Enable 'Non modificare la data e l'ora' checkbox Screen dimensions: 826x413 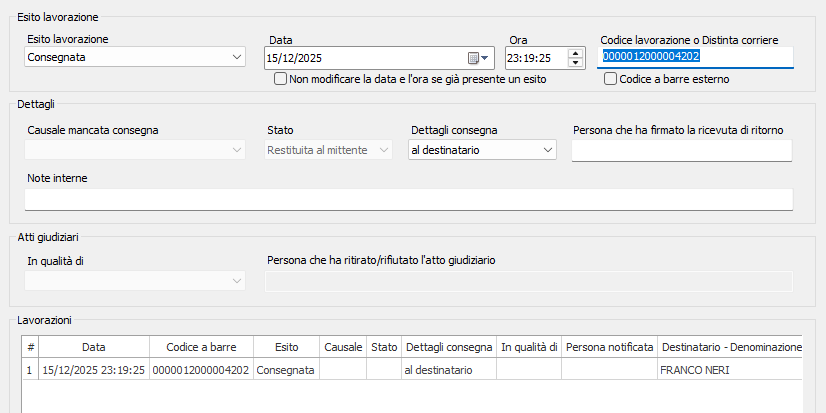click(281, 79)
